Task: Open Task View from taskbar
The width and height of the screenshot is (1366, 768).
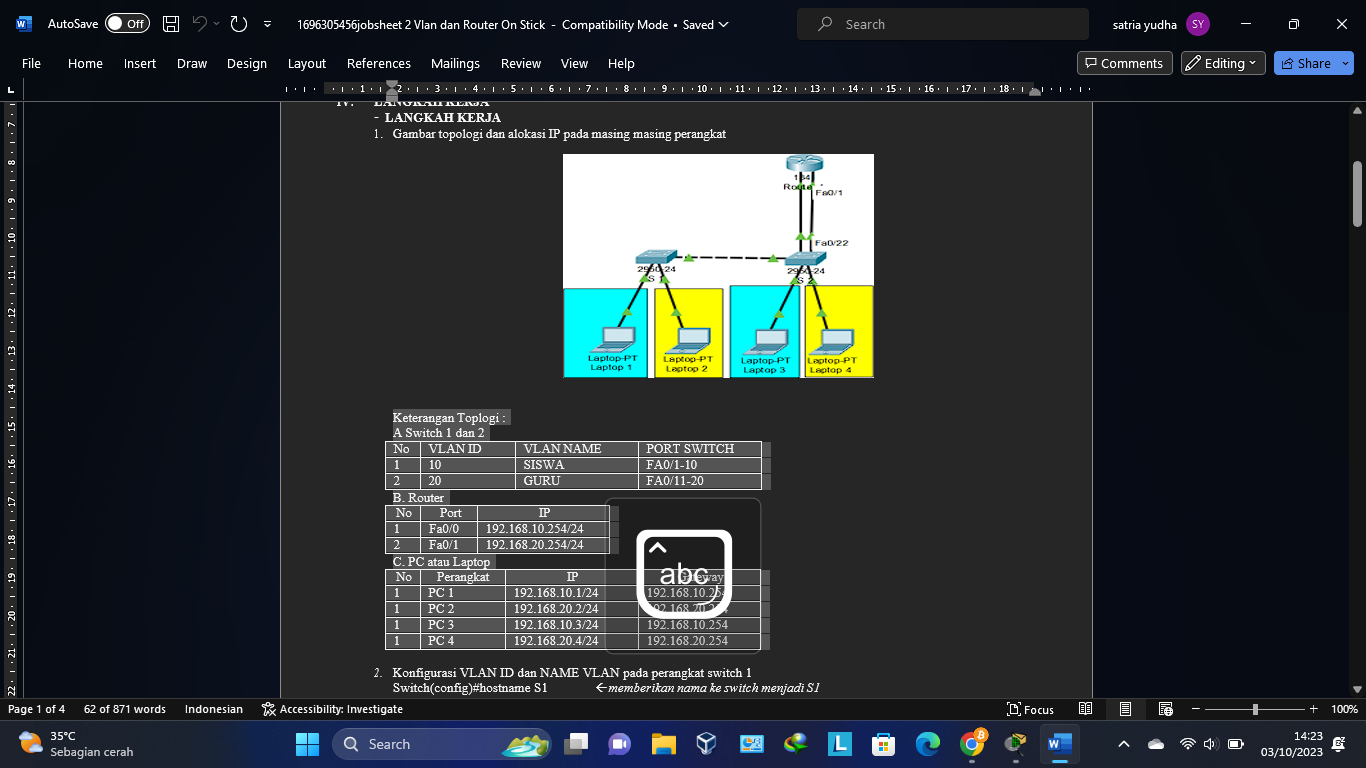Action: point(575,744)
